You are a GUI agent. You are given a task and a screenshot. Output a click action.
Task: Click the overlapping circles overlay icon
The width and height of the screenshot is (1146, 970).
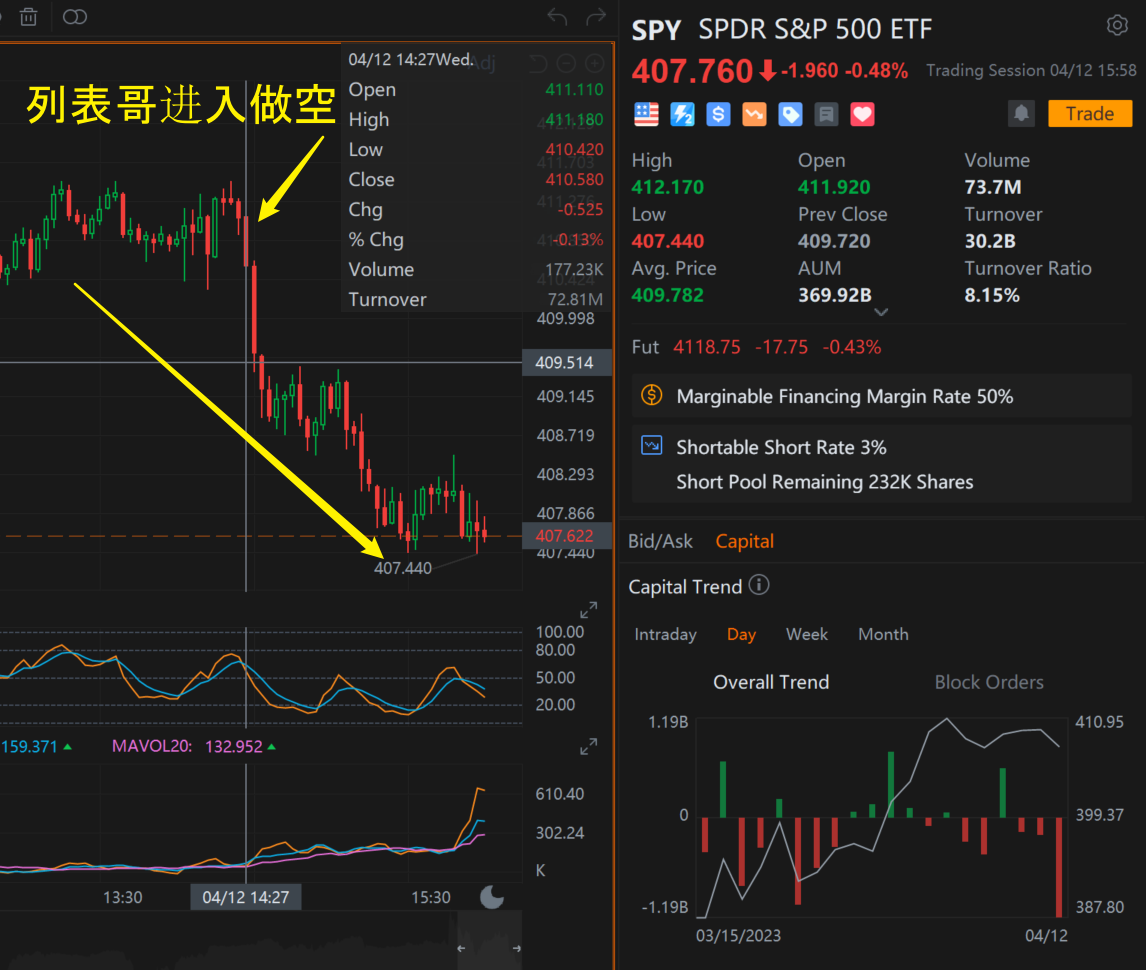[x=75, y=16]
